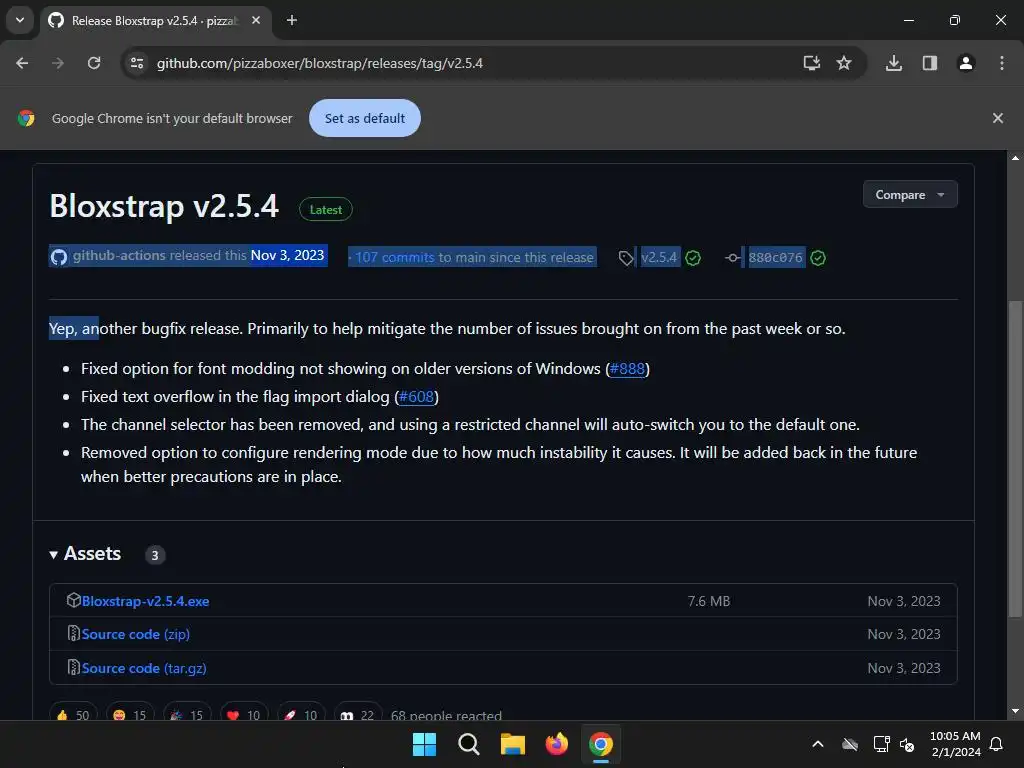Click the Latest release badge
This screenshot has width=1024, height=768.
326,210
